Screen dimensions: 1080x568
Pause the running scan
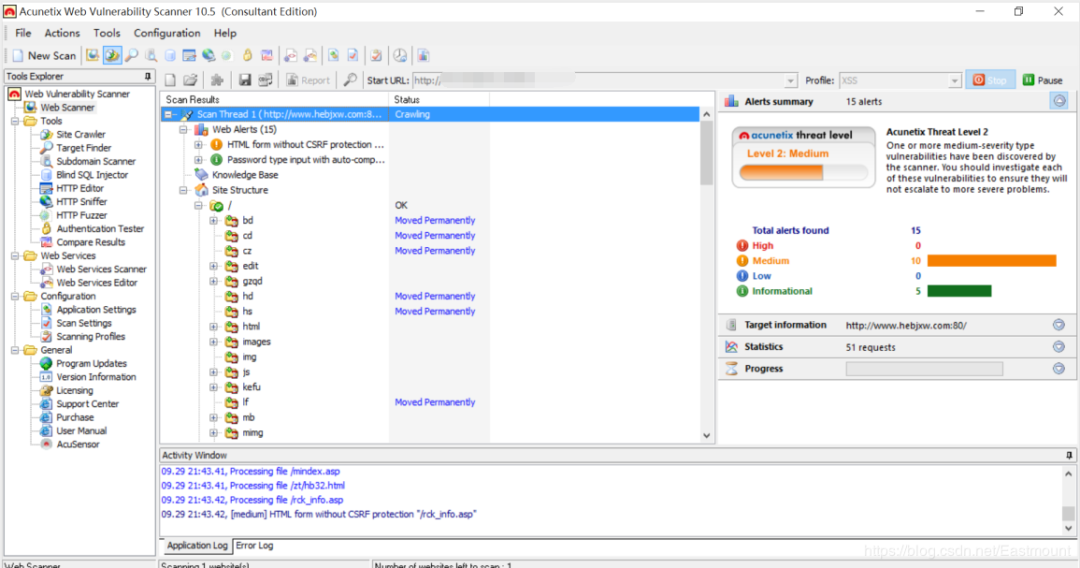(1042, 81)
